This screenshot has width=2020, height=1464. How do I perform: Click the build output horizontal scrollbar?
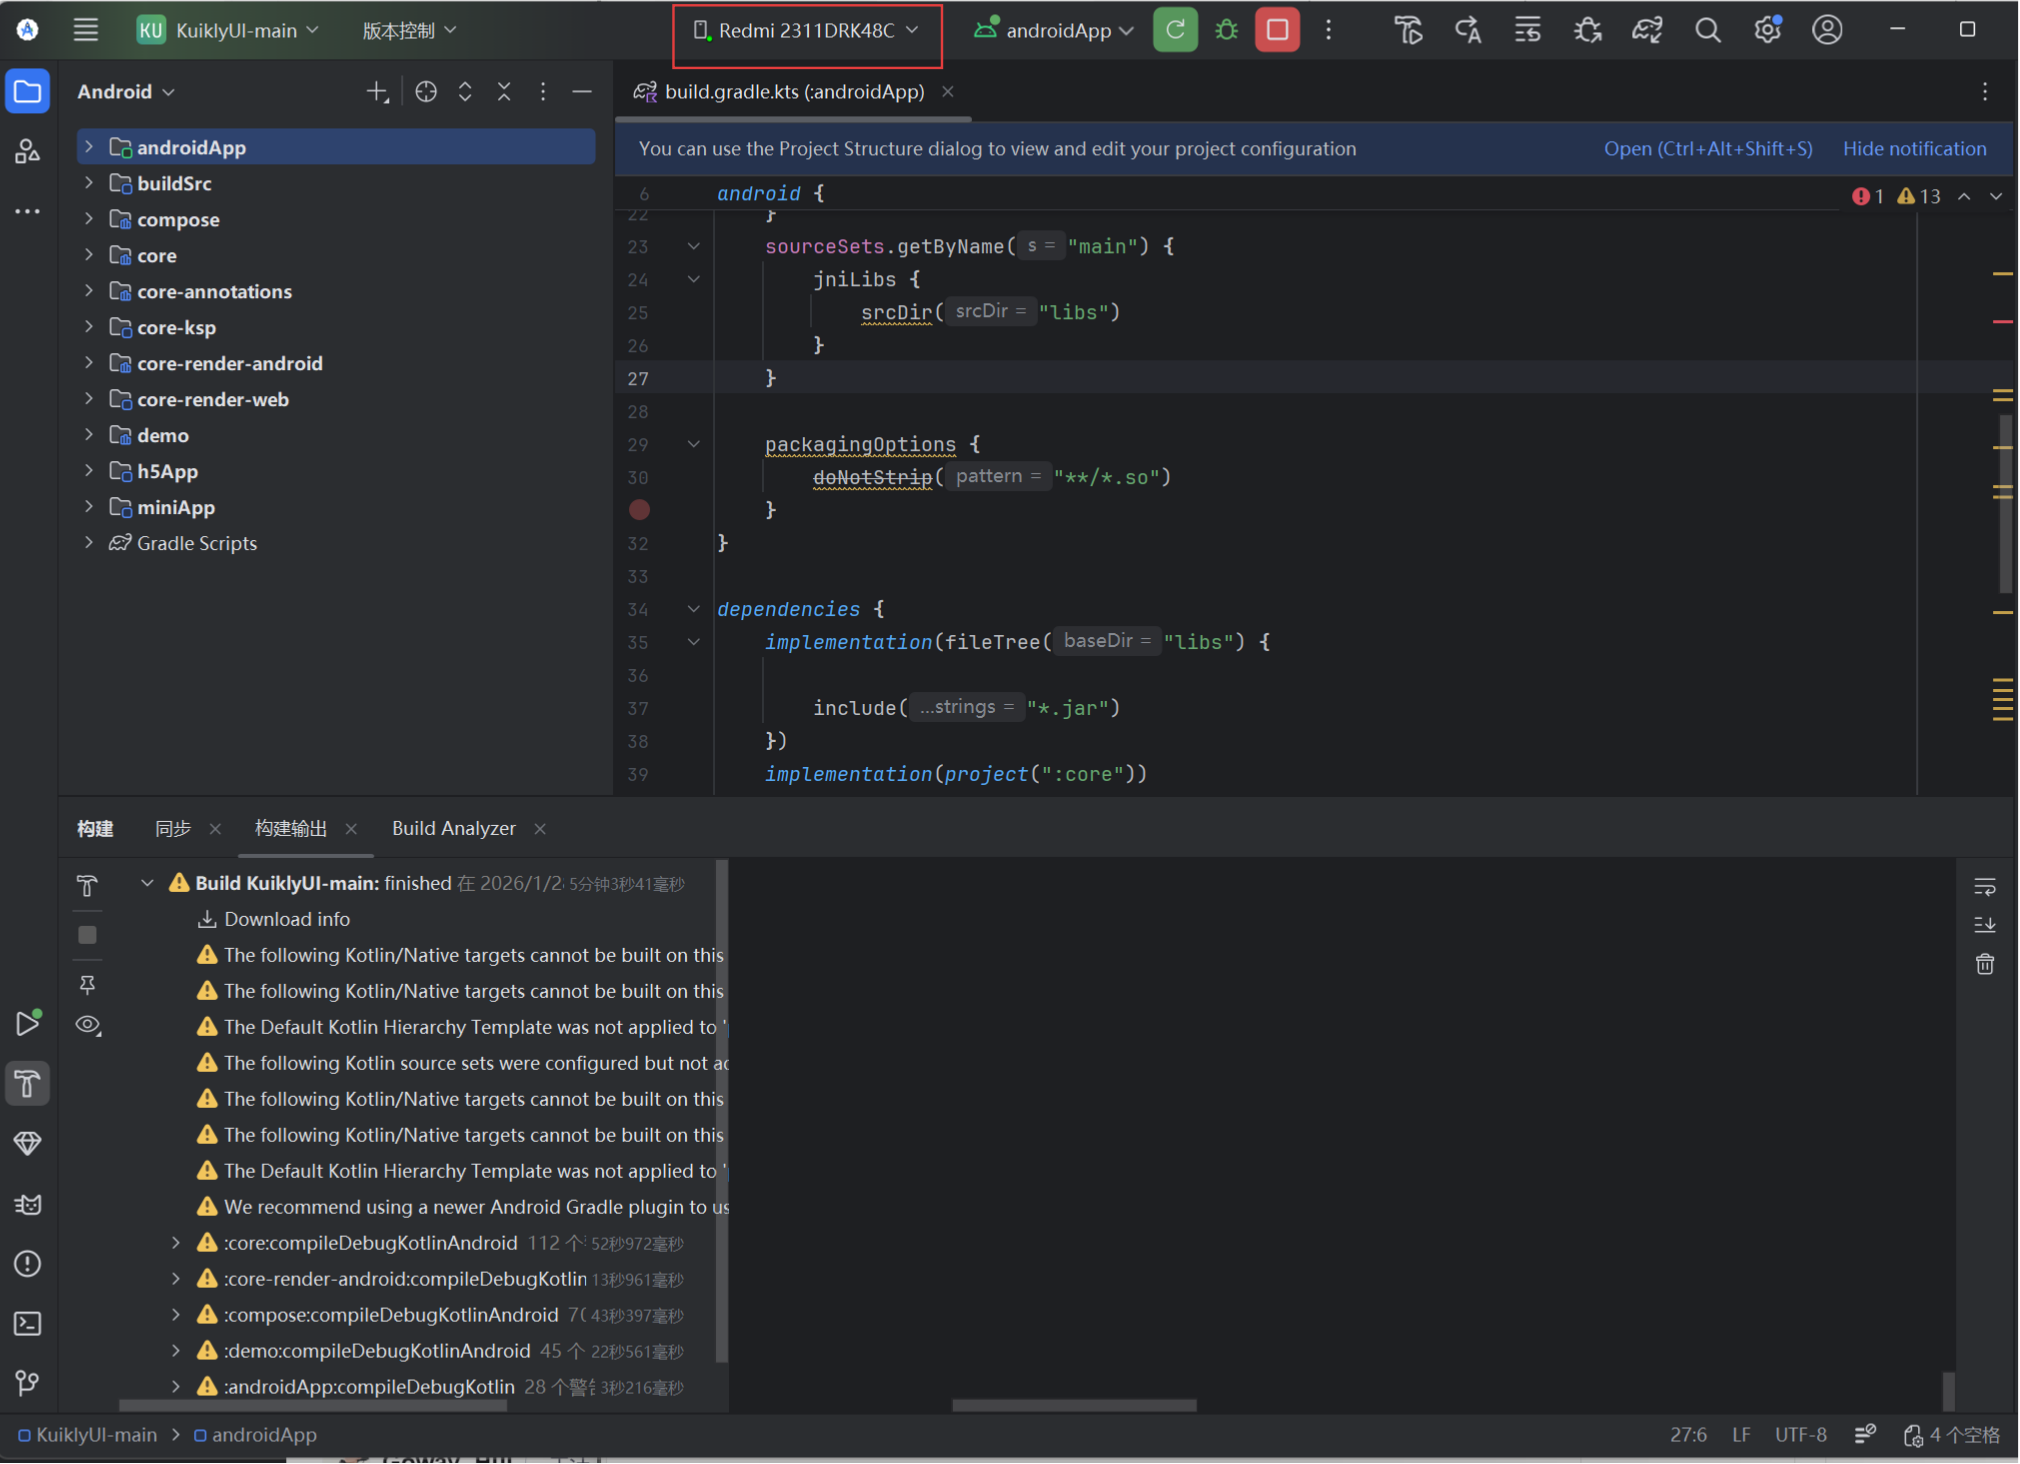coord(1073,1405)
